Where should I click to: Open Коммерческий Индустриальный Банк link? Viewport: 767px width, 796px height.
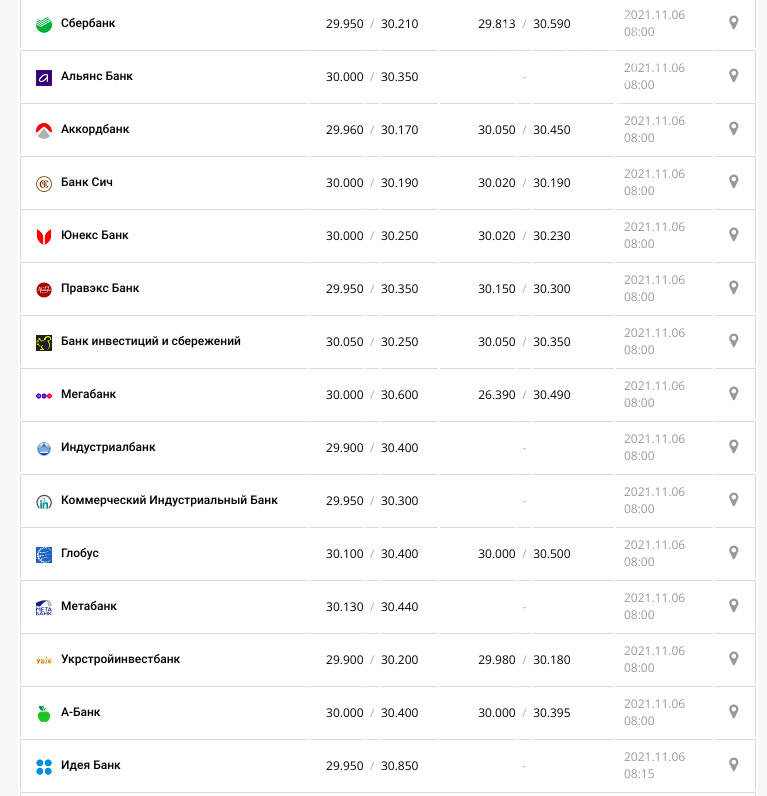click(x=170, y=500)
